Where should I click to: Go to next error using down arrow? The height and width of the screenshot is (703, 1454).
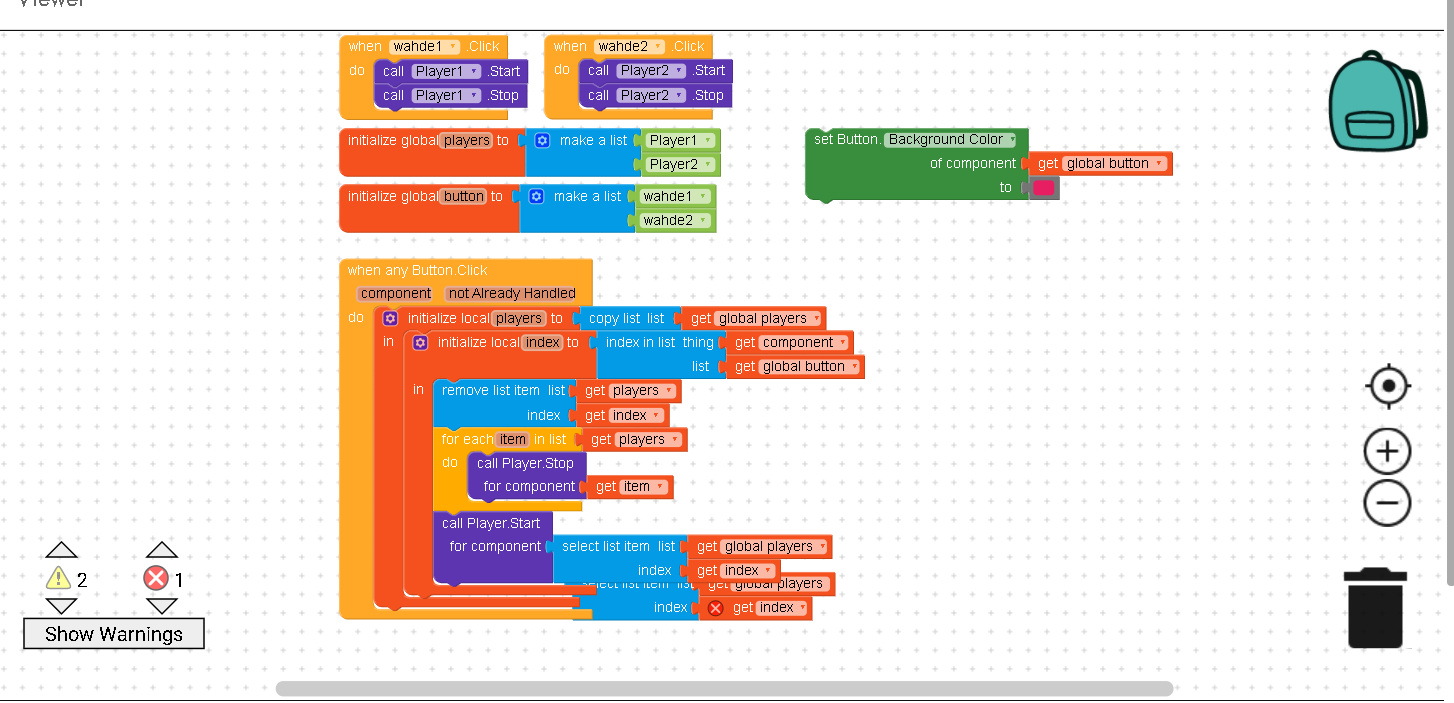(161, 606)
